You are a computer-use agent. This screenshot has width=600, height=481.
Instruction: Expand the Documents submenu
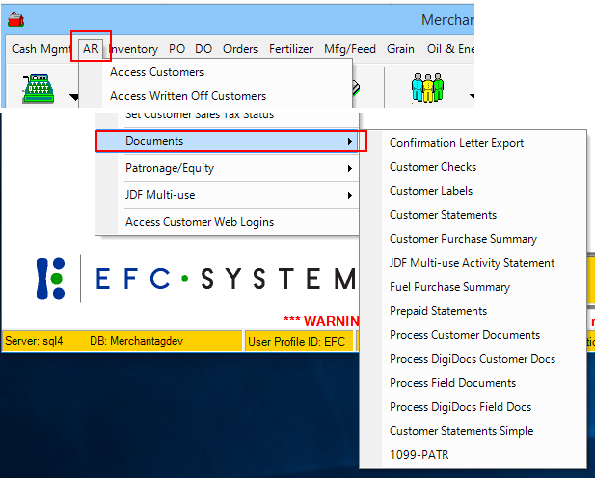231,142
